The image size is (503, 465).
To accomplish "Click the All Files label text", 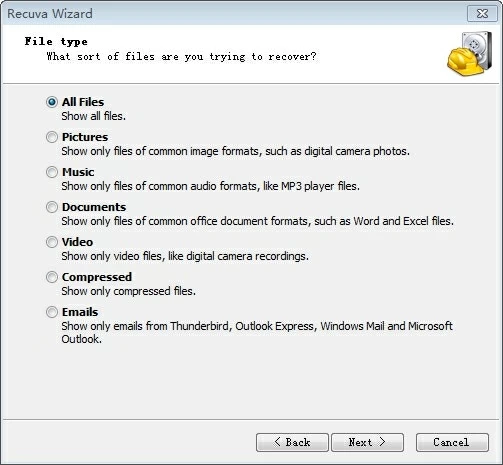I will [83, 102].
